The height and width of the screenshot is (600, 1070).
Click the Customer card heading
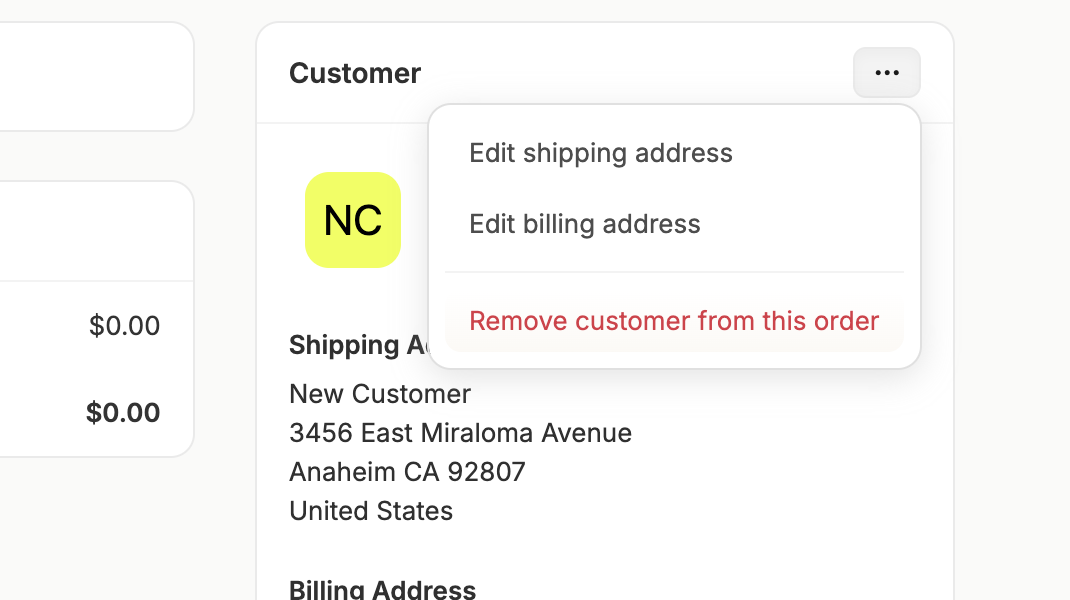tap(355, 73)
